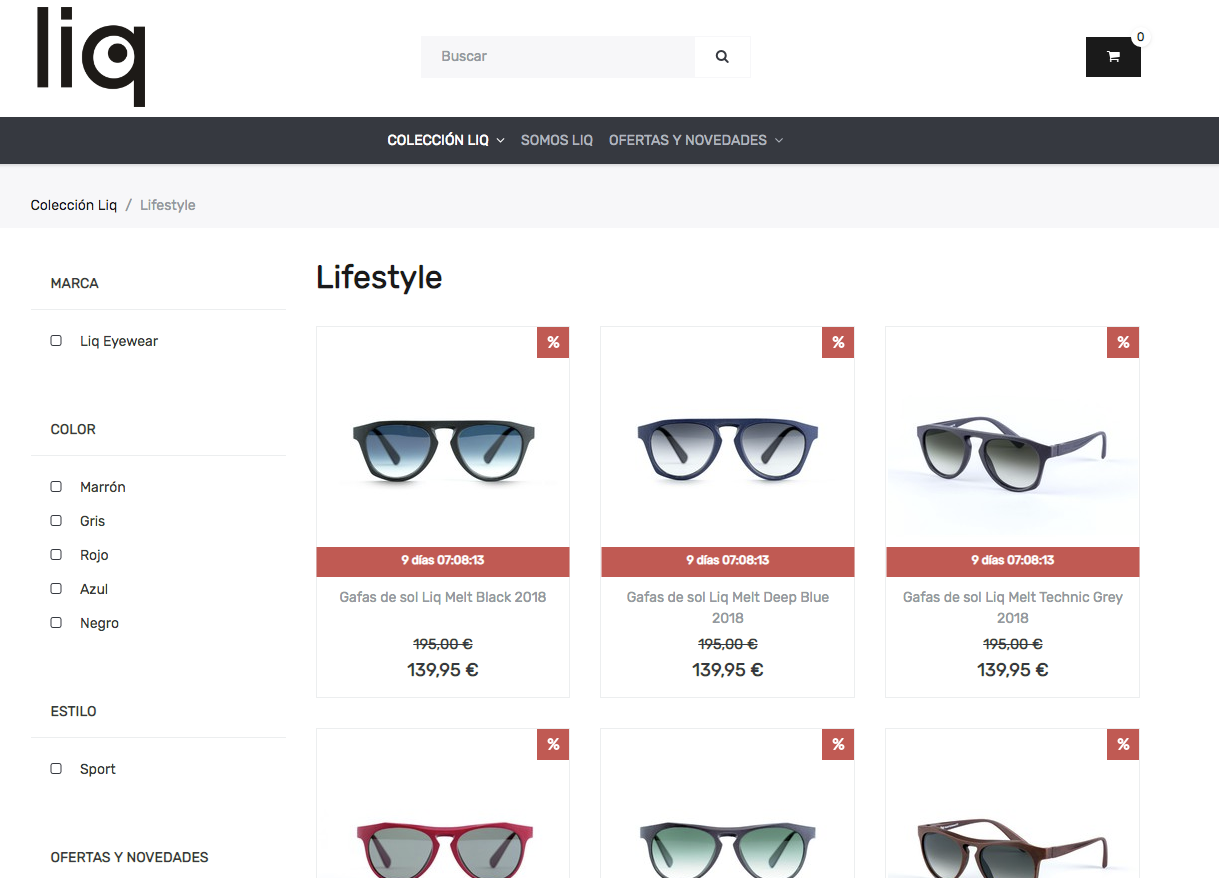Check the Liq Eyewear brand filter
Viewport: 1219px width, 878px height.
pos(56,341)
